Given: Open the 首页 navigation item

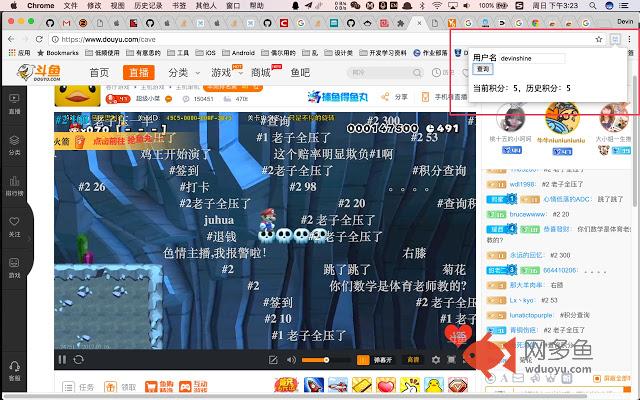Looking at the screenshot, I should coord(99,73).
